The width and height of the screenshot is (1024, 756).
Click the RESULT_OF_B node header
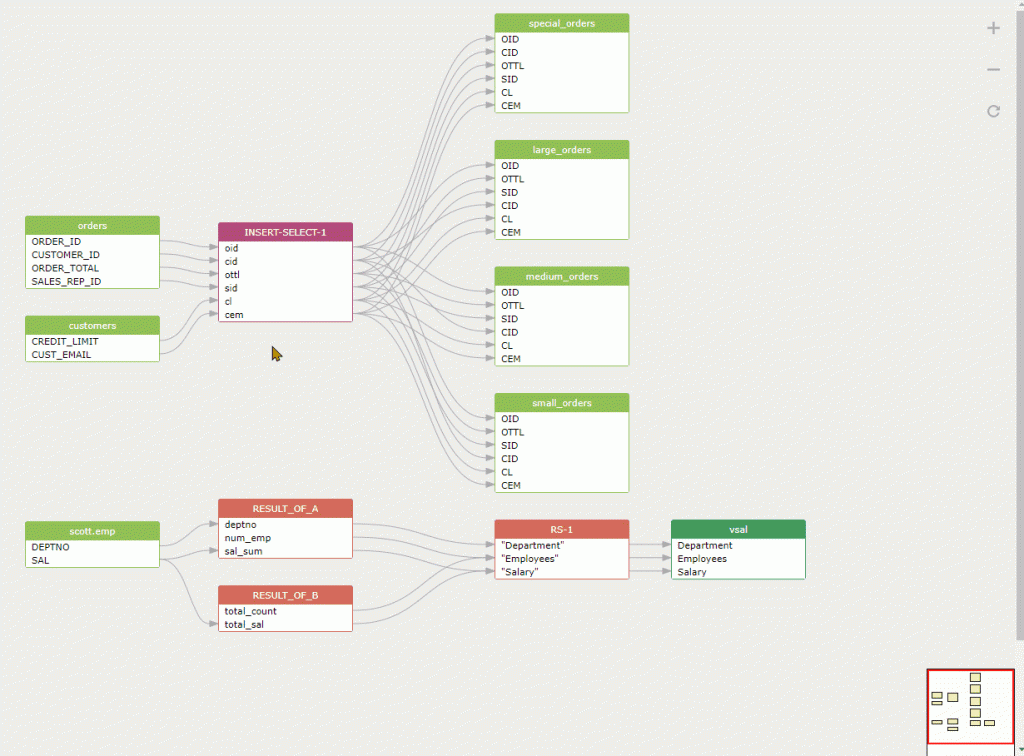[x=285, y=595]
